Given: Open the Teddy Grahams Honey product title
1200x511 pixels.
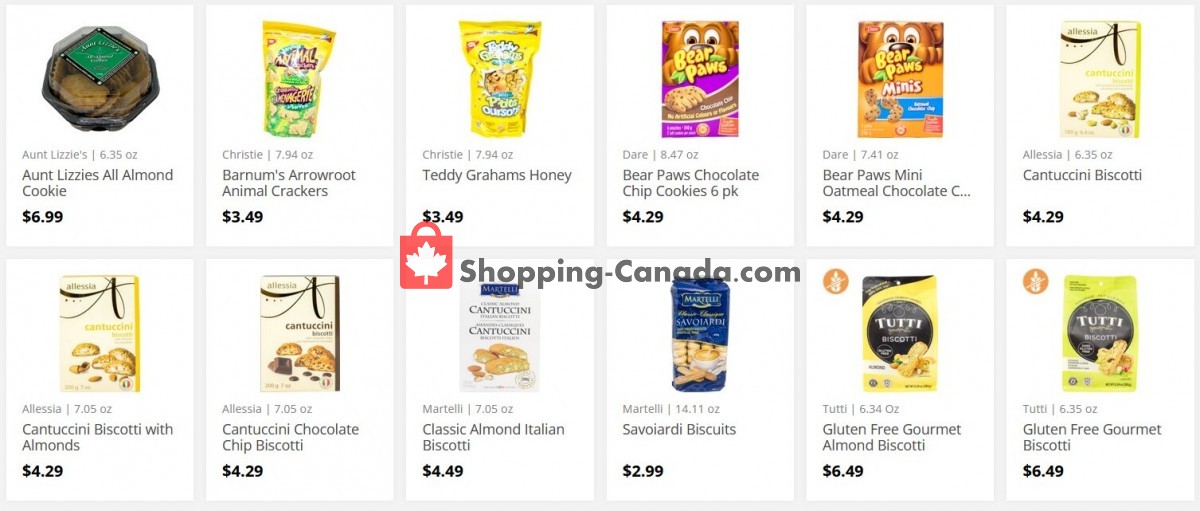Looking at the screenshot, I should point(497,175).
